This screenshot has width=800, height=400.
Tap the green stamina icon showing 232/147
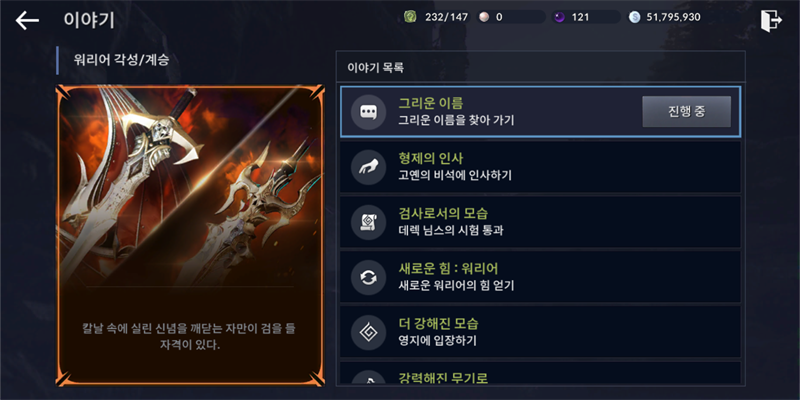click(x=410, y=17)
